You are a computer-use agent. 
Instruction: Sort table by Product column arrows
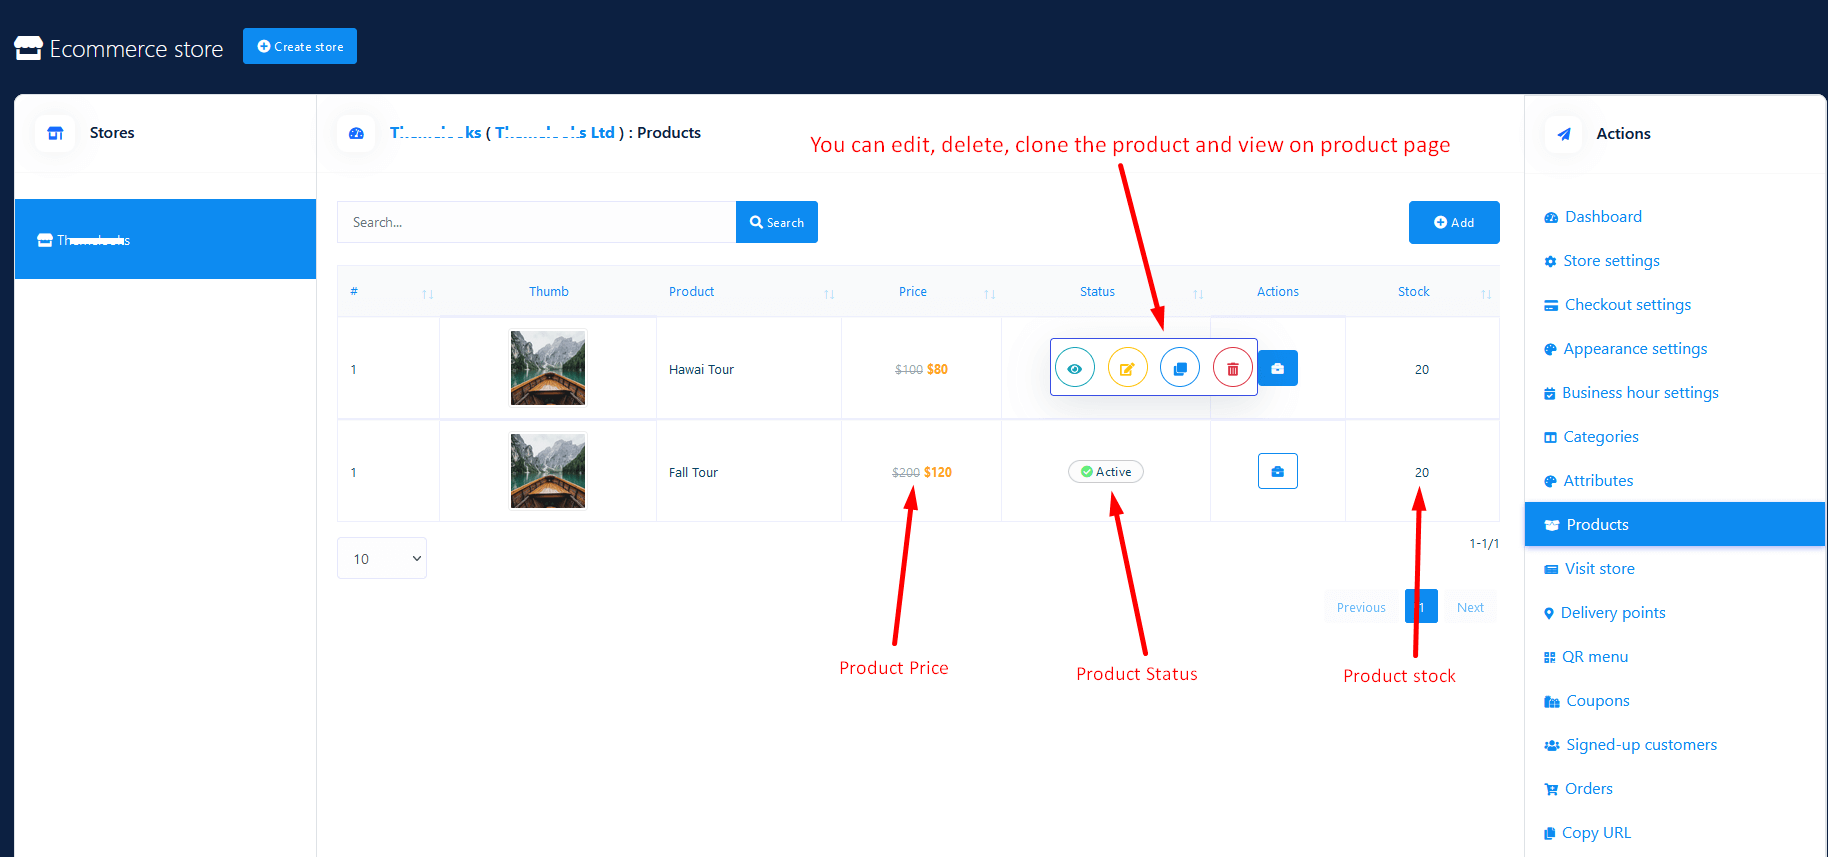[x=829, y=293]
